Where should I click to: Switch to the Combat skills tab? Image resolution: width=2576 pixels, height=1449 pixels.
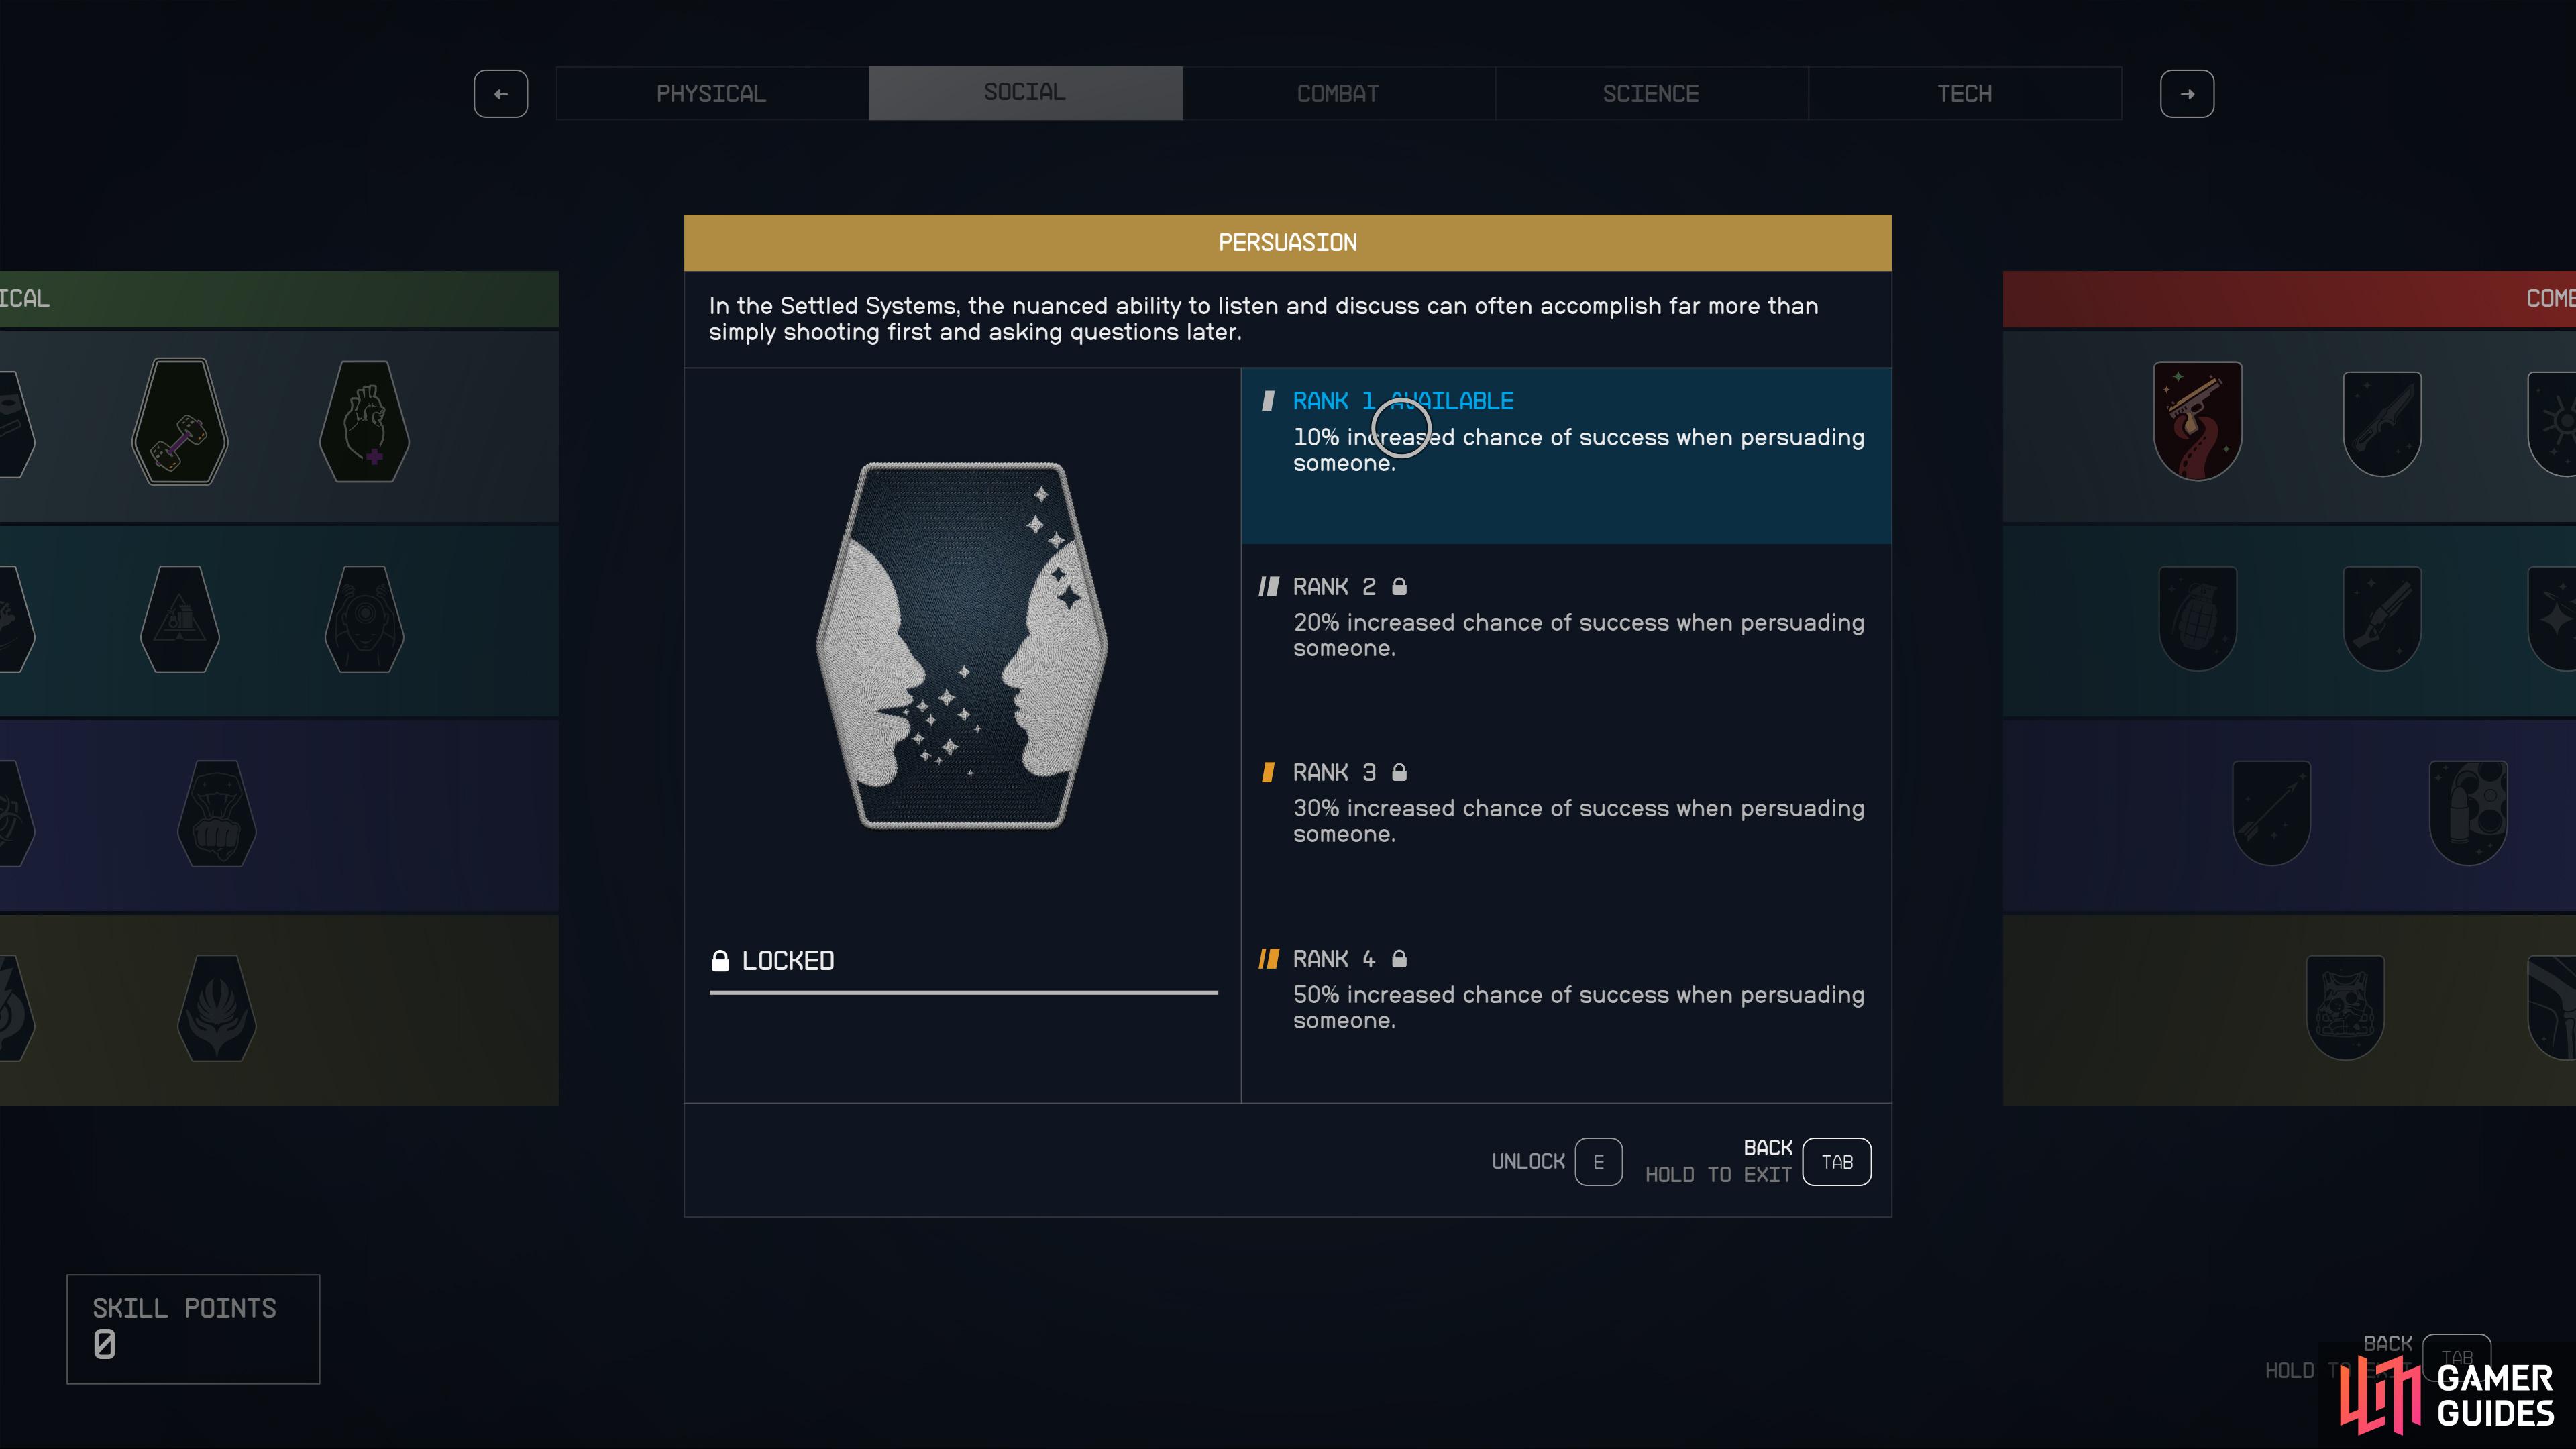(x=1338, y=92)
